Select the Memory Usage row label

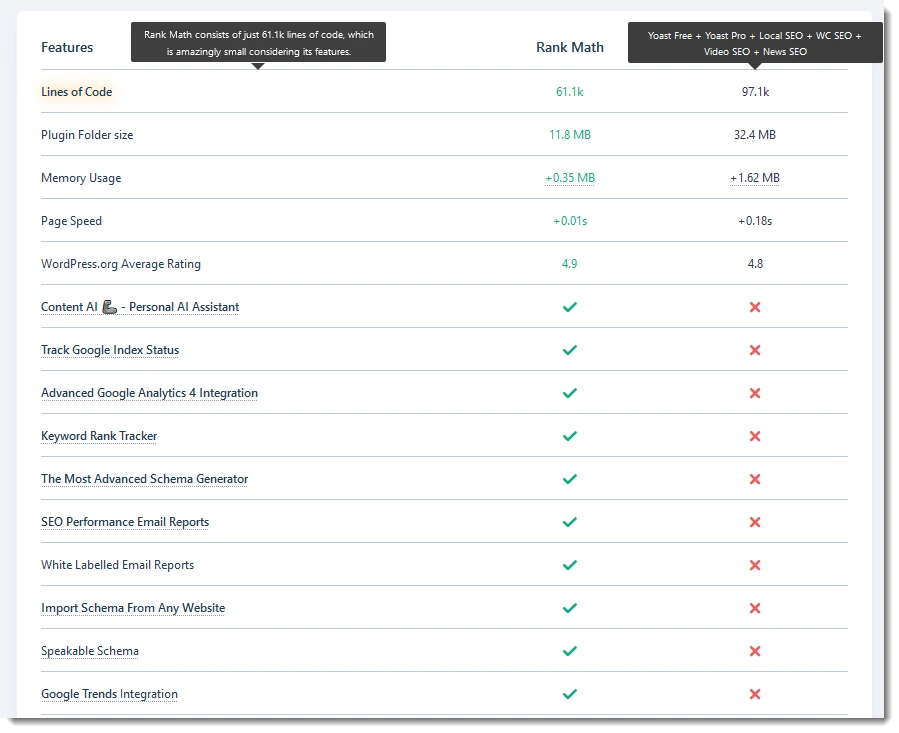(x=81, y=178)
